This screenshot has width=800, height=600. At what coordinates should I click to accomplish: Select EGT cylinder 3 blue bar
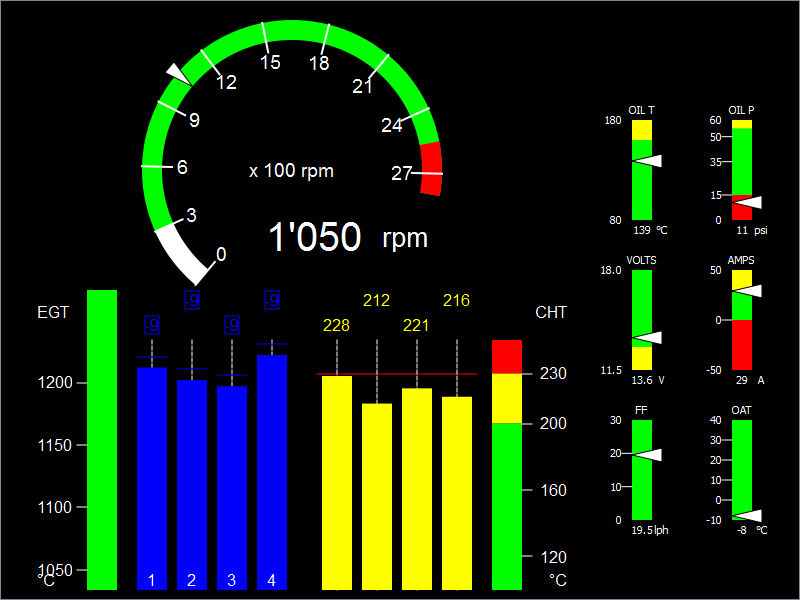pos(232,488)
